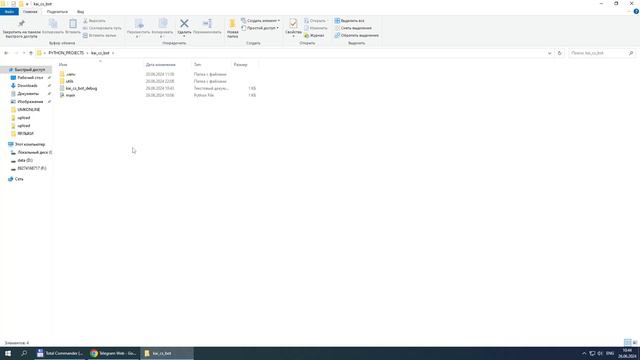This screenshot has width=640, height=360.
Task: Select the kai_cs_bot_debug text file
Action: tap(81, 88)
